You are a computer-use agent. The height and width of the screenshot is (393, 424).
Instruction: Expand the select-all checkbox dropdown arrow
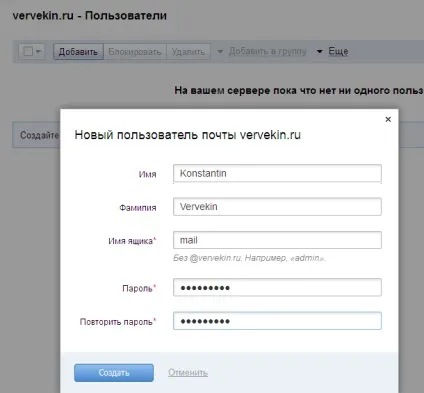(38, 51)
